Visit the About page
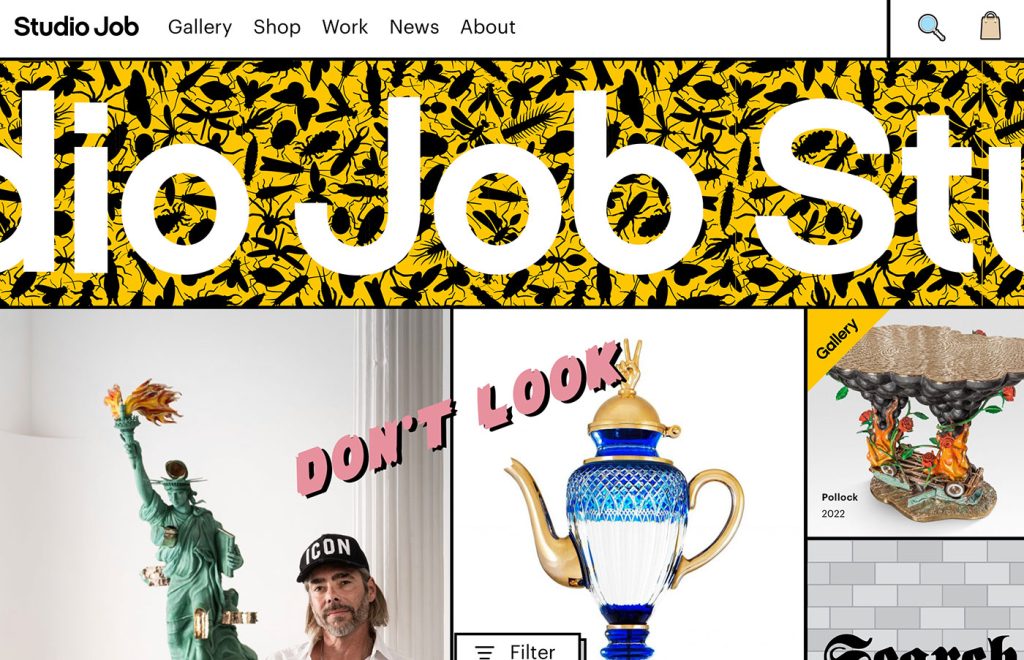Viewport: 1024px width, 660px height. tap(488, 27)
